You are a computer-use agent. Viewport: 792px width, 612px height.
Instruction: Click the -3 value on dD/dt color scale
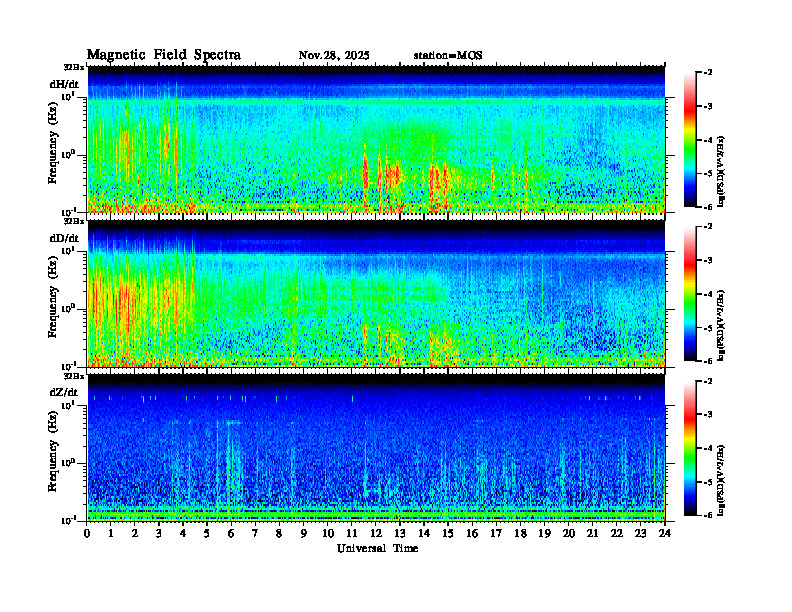coord(707,261)
